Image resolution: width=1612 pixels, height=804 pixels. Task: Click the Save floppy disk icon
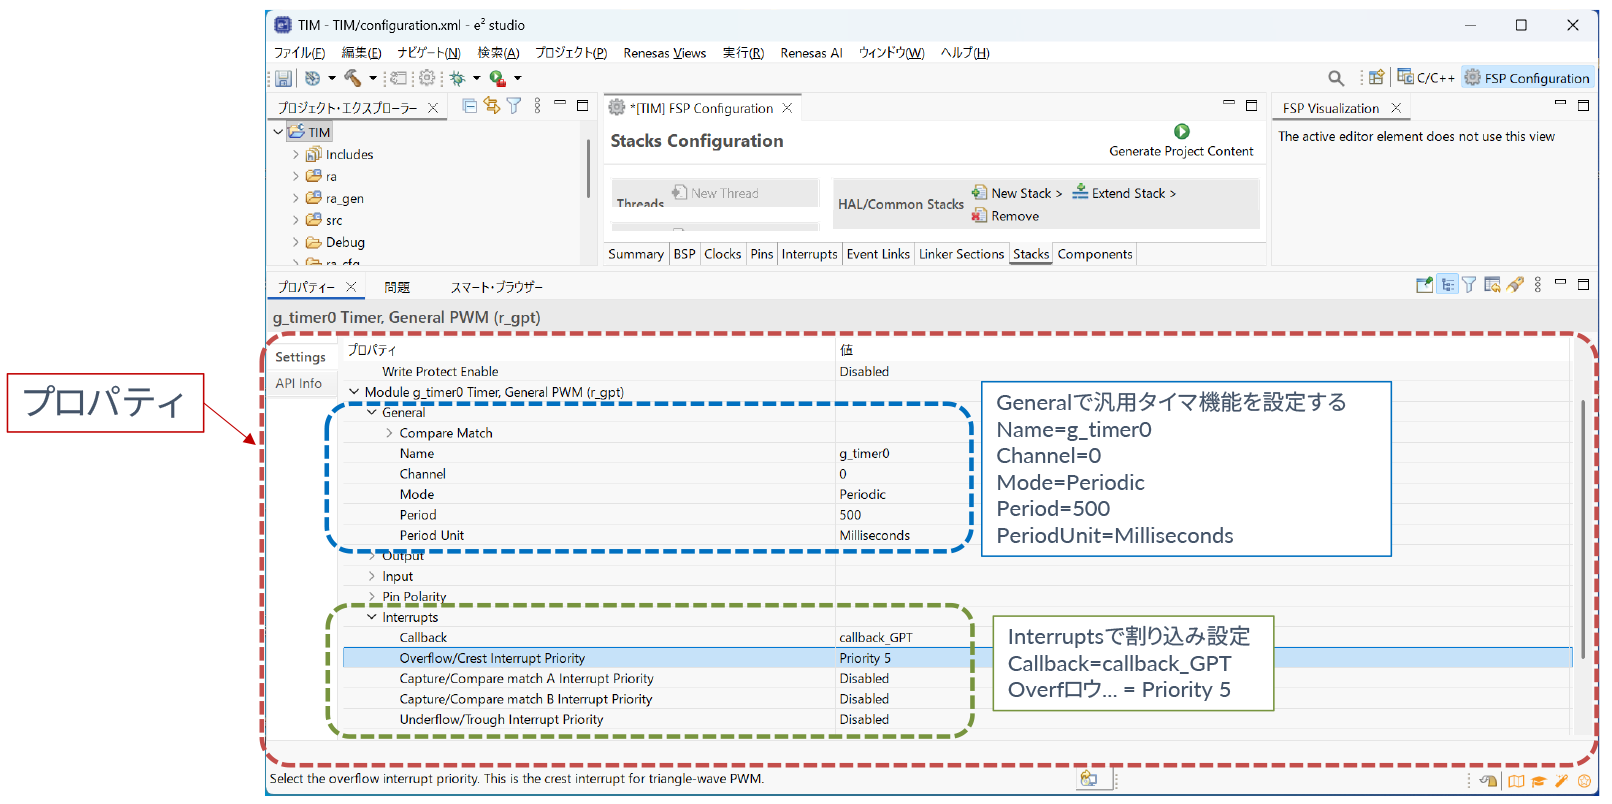pos(283,78)
